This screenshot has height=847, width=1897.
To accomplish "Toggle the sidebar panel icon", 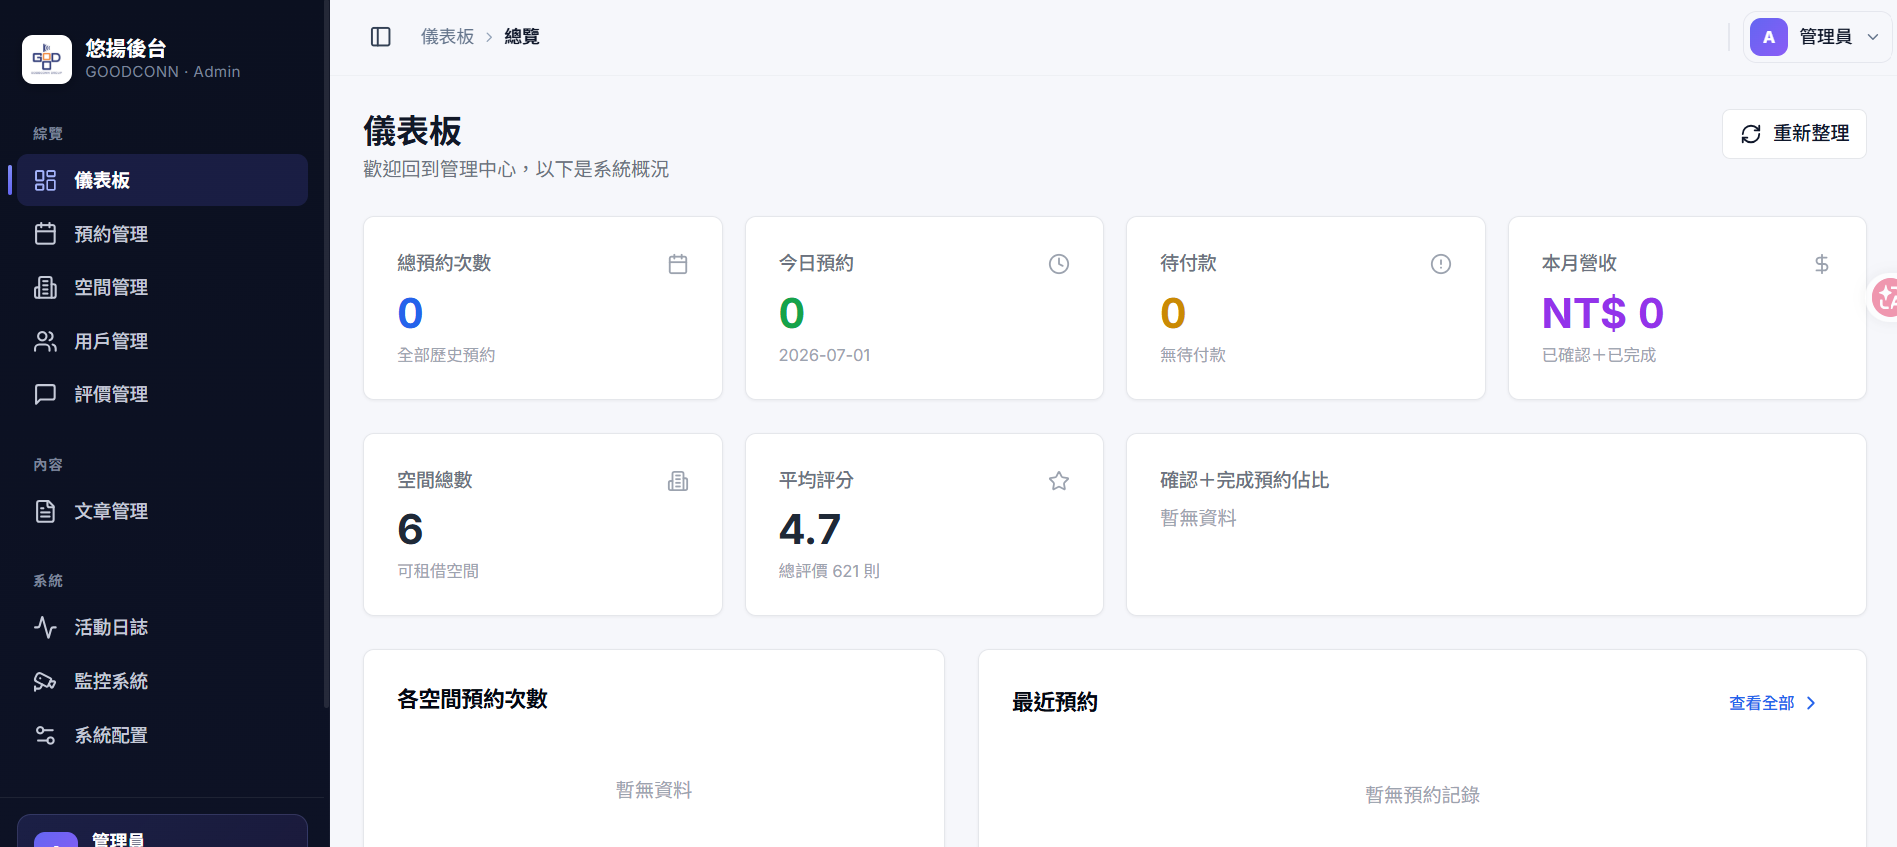I will 381,37.
